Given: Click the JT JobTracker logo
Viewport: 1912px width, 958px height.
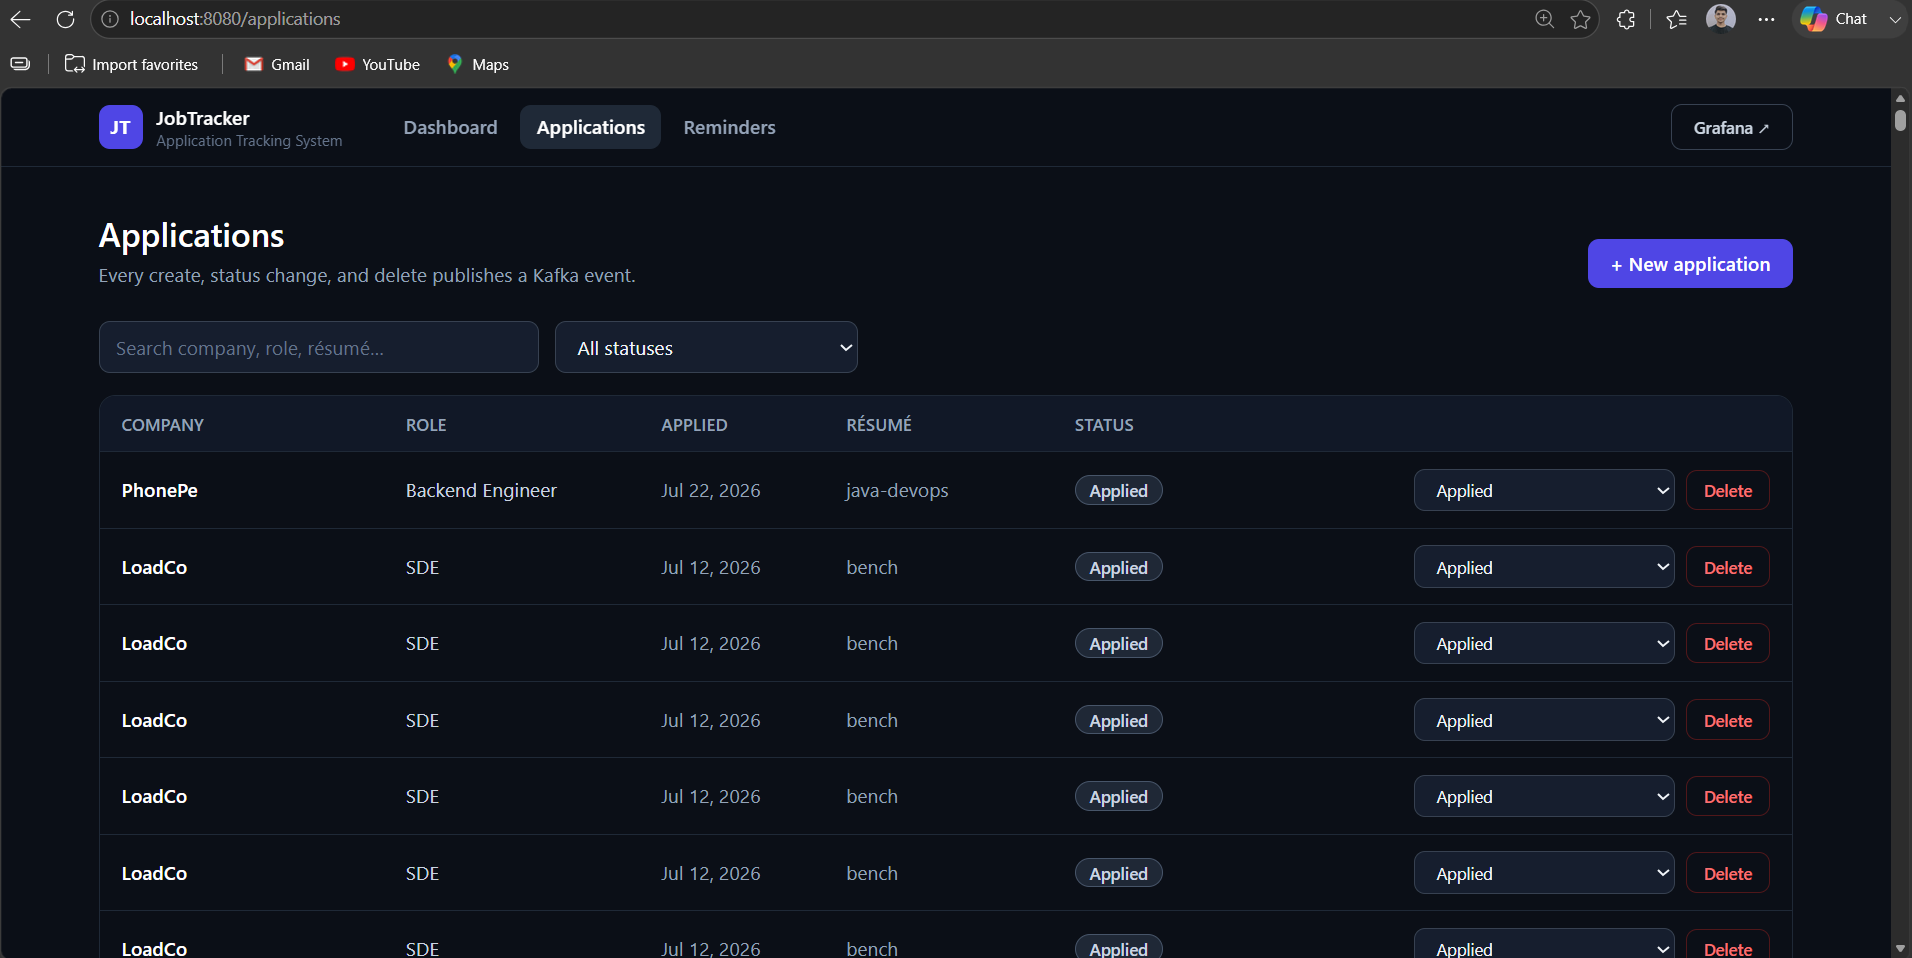Looking at the screenshot, I should point(120,127).
